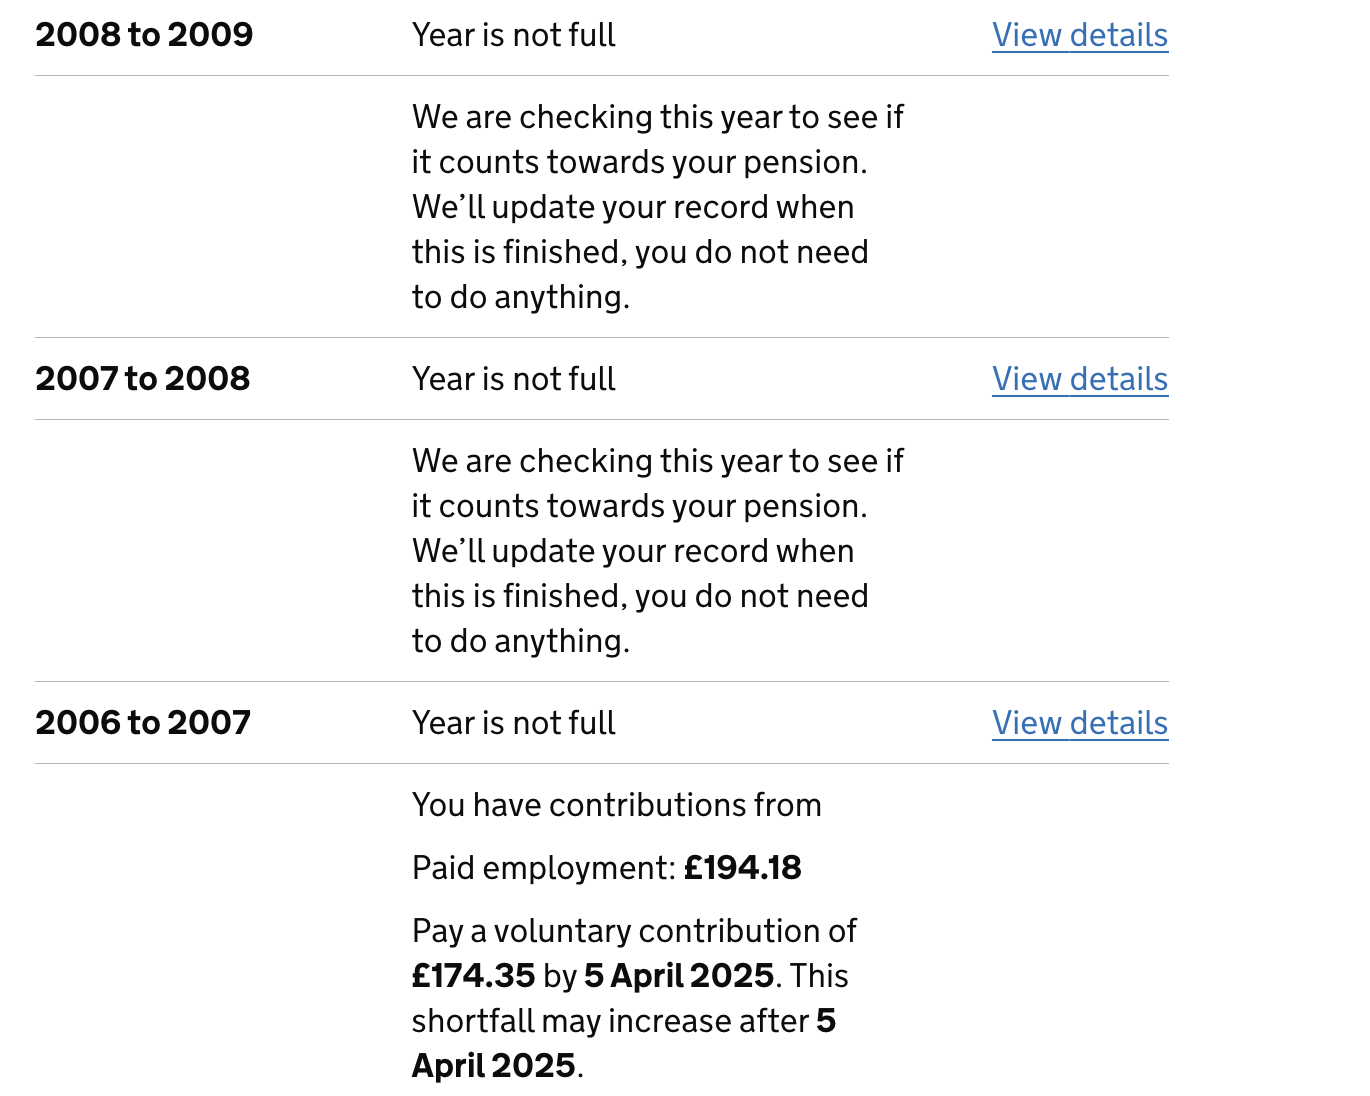1370x1096 pixels.
Task: Select the 2006 to 2007 year heading
Action: pos(143,723)
